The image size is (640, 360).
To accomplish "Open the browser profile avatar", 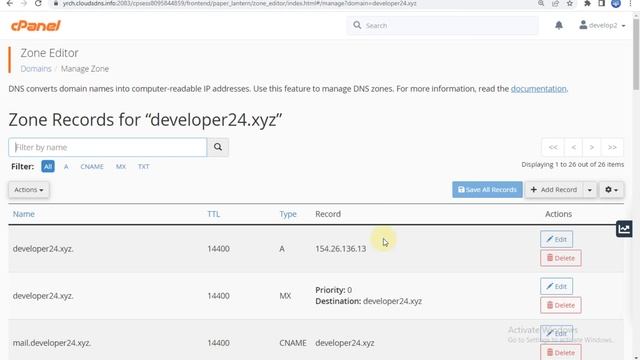I will point(616,3).
